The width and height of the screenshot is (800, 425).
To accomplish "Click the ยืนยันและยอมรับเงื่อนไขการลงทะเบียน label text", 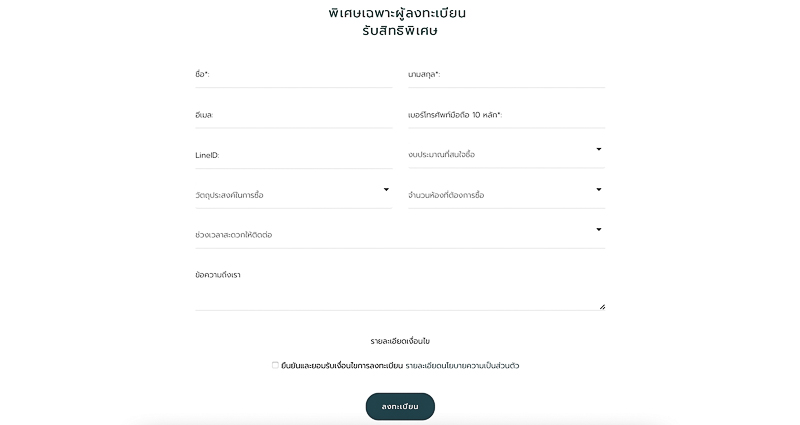I will point(342,366).
